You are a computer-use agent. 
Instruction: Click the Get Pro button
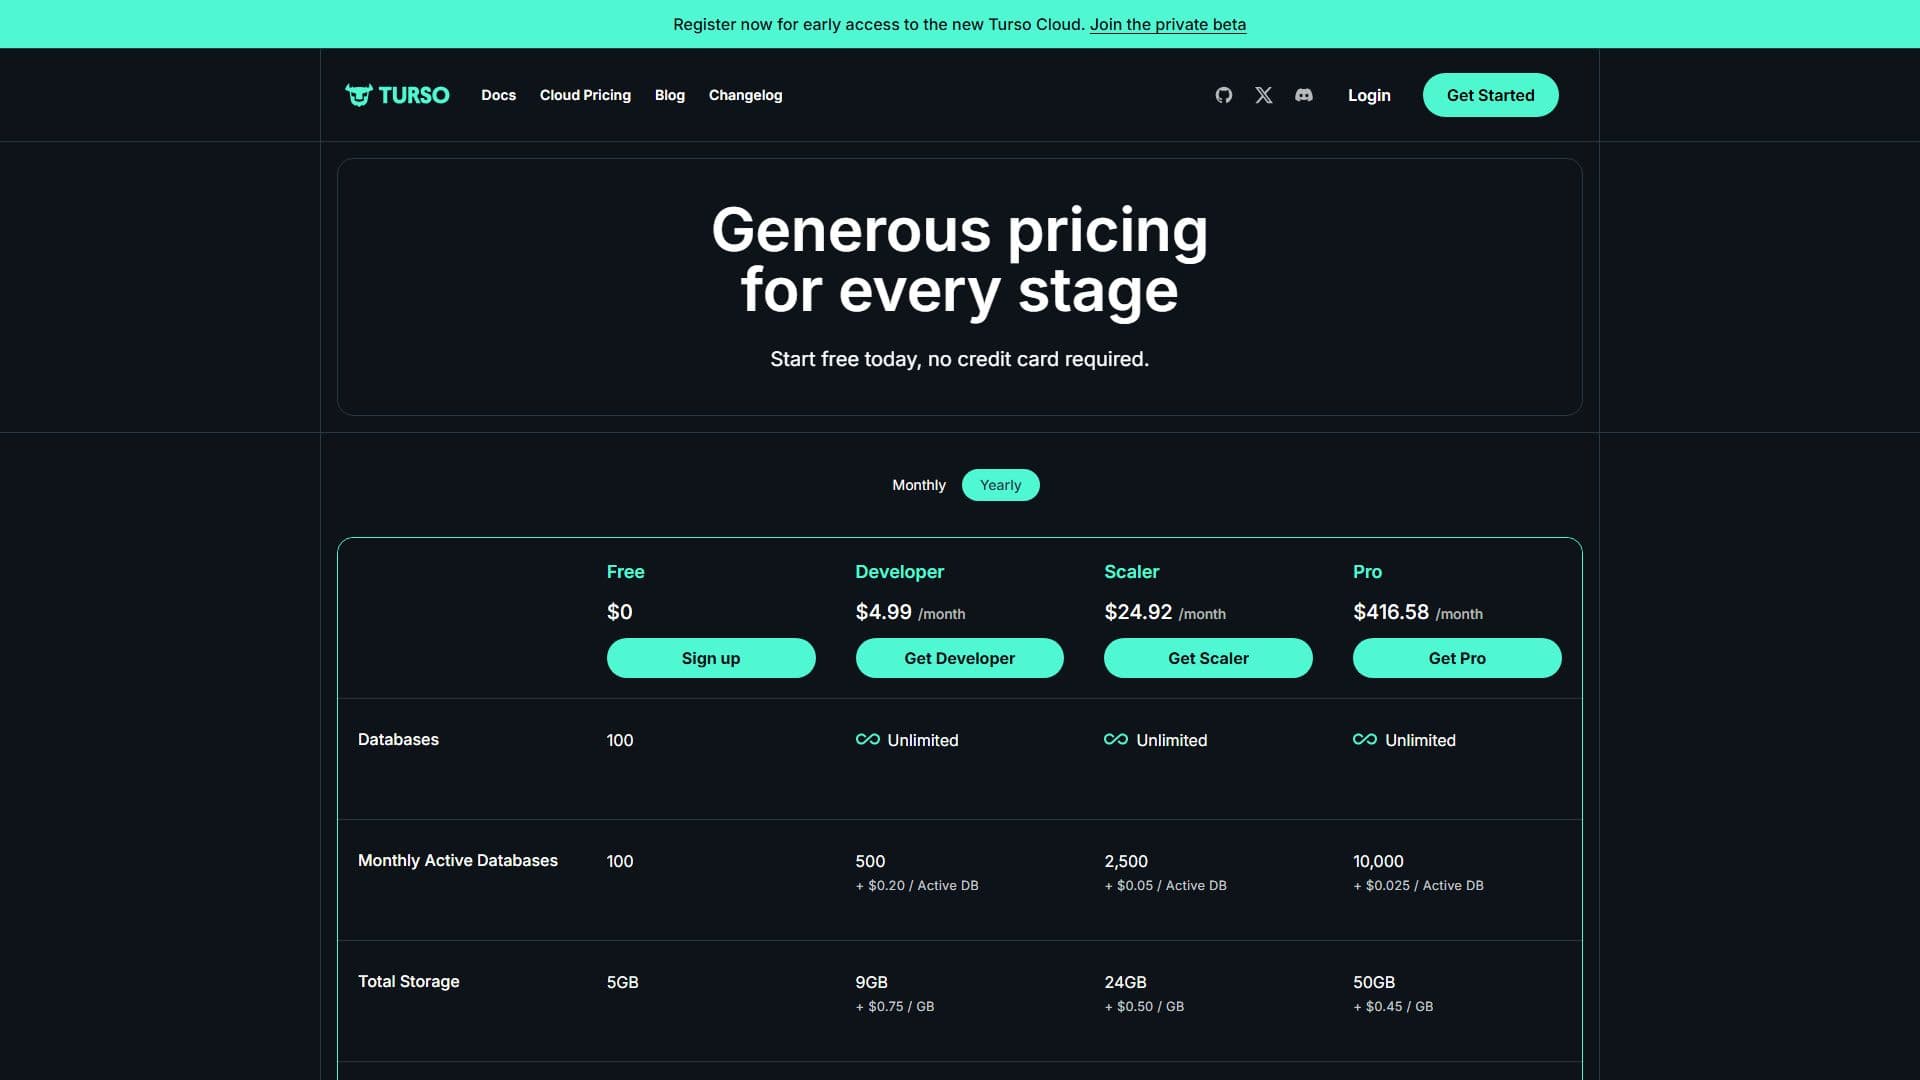[1457, 658]
